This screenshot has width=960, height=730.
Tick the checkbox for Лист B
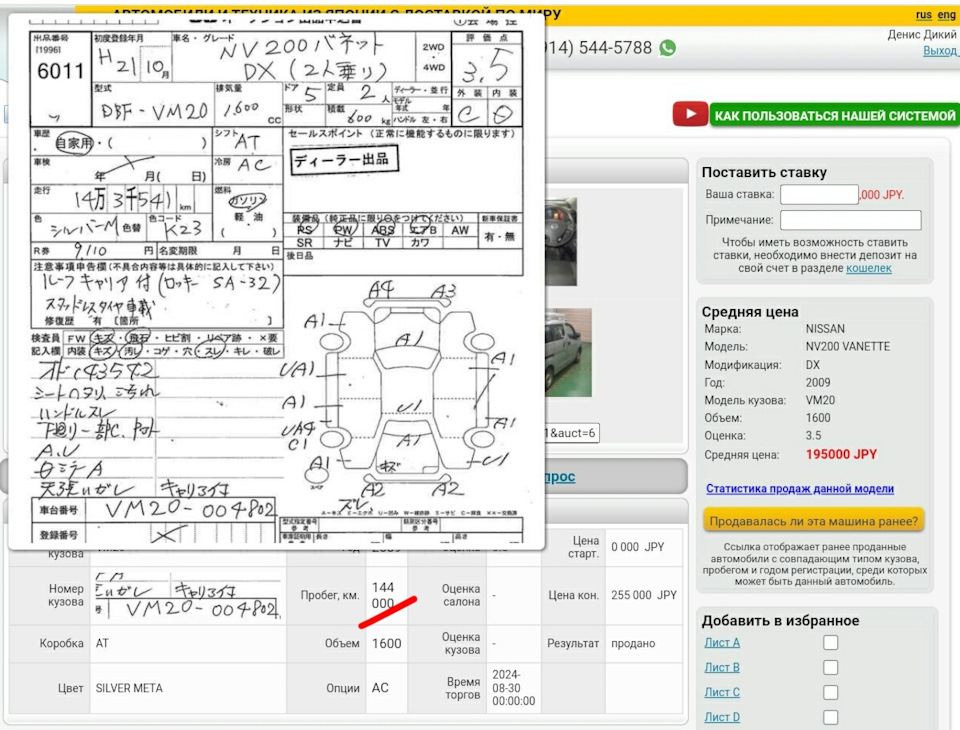[x=830, y=667]
